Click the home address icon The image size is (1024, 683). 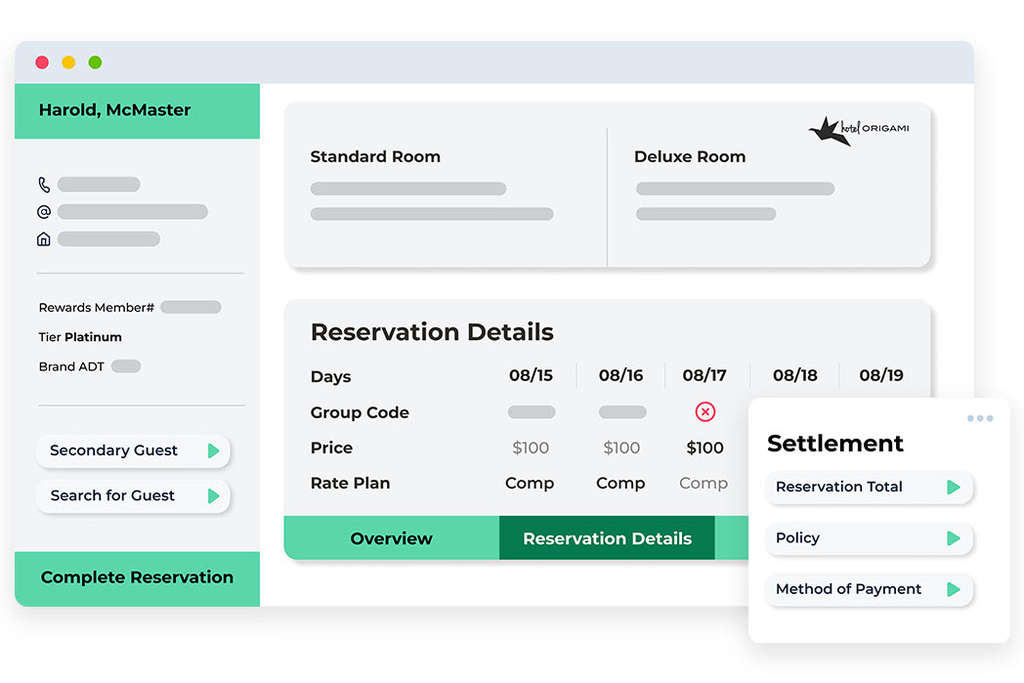[44, 239]
